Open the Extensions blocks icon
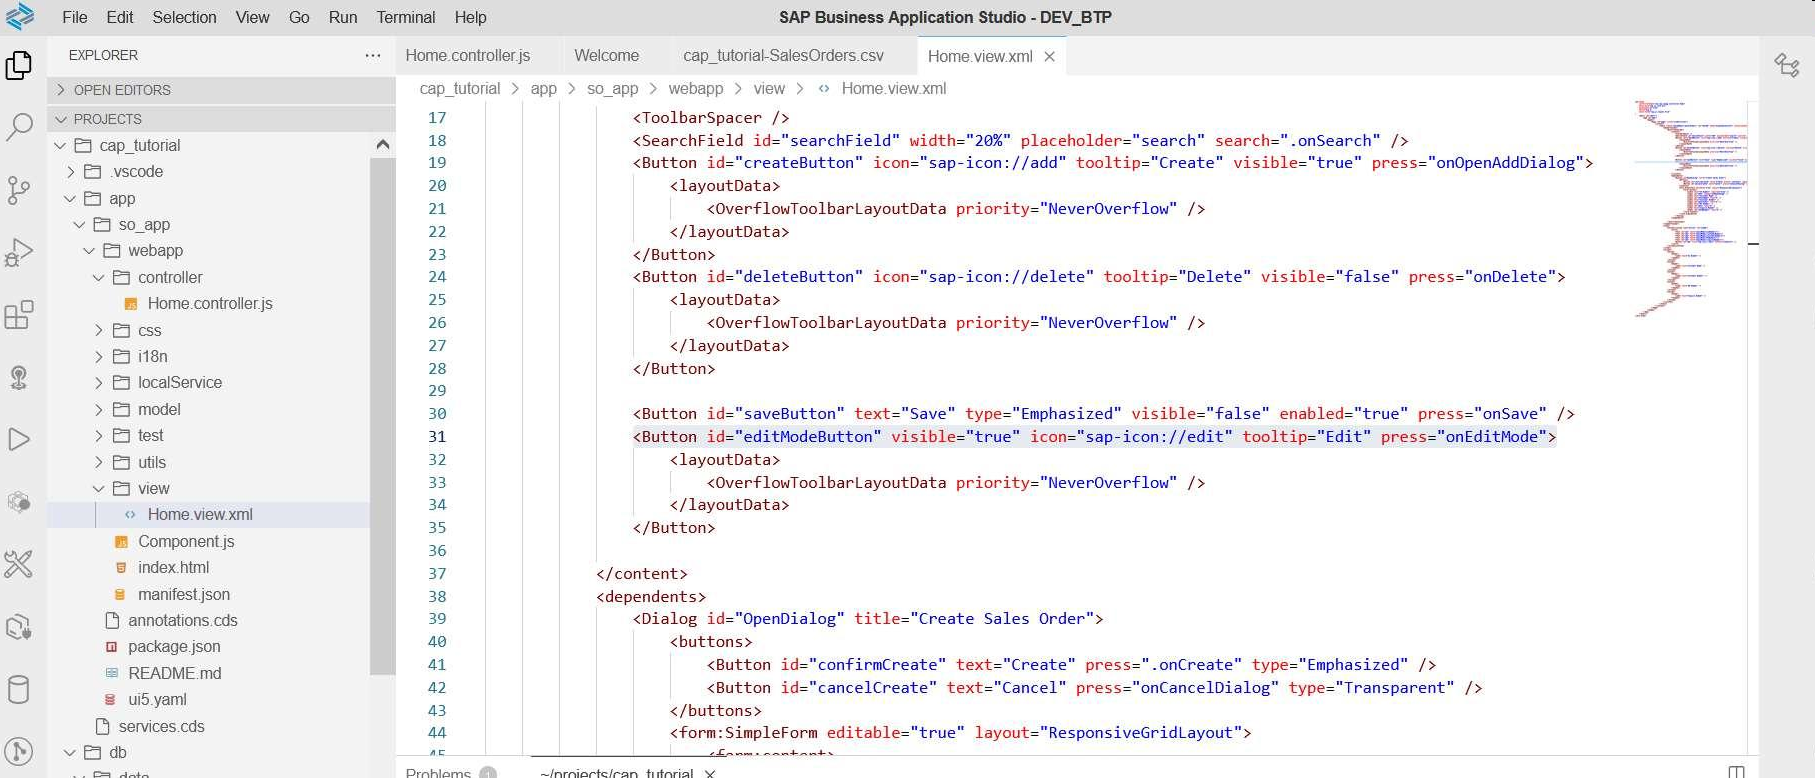This screenshot has width=1815, height=778. click(19, 315)
